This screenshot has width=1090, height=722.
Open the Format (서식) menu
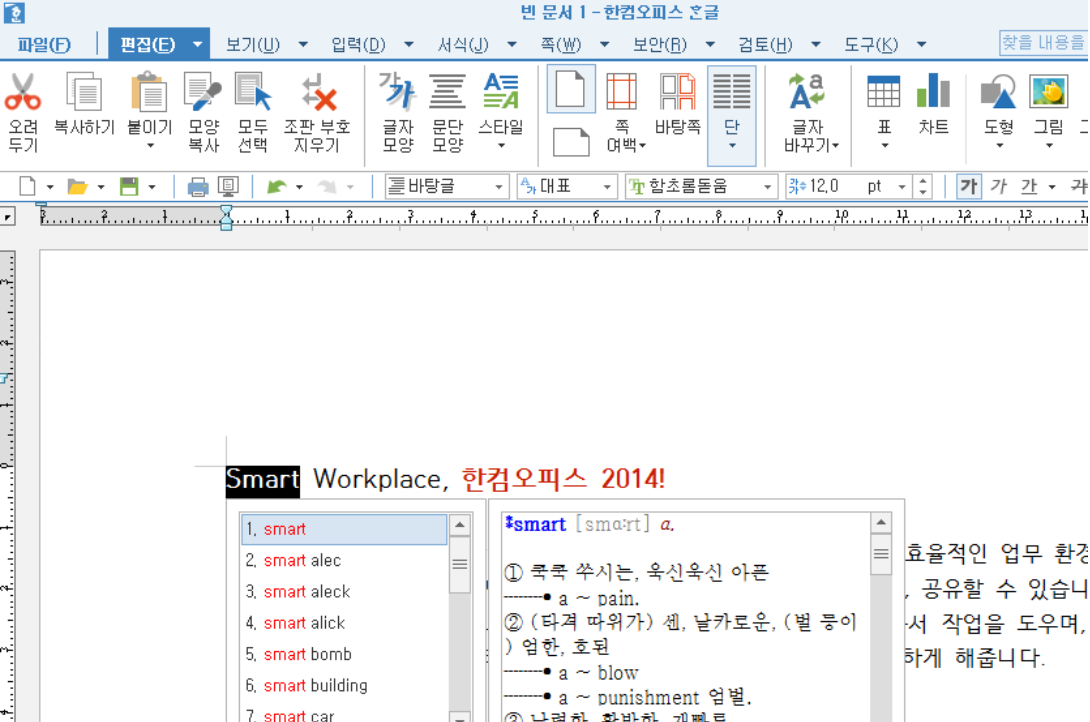[462, 44]
